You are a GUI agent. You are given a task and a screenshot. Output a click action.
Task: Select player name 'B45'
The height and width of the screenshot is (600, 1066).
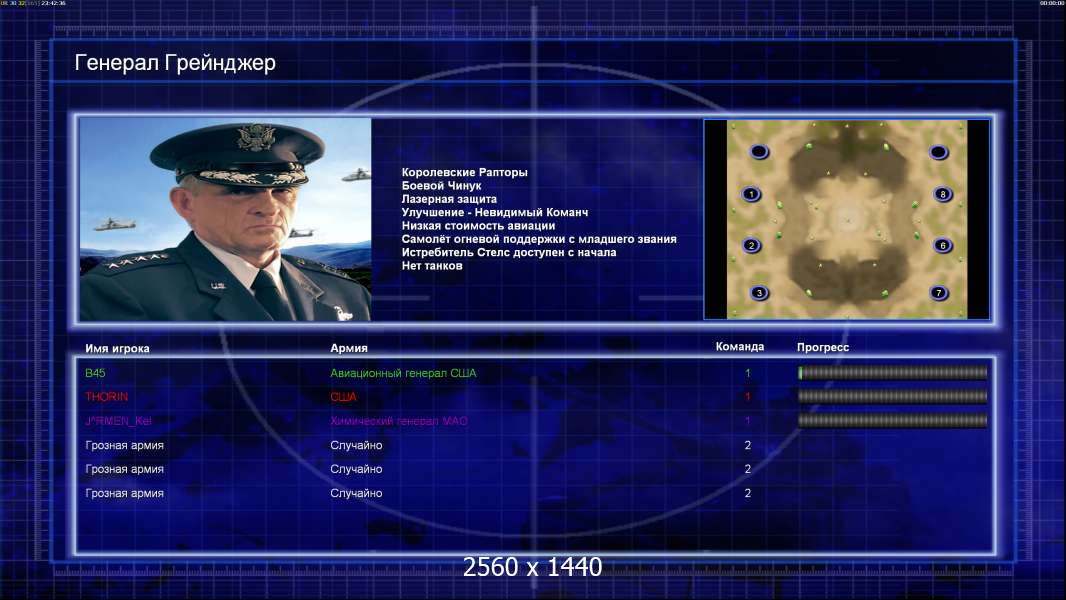tap(95, 373)
